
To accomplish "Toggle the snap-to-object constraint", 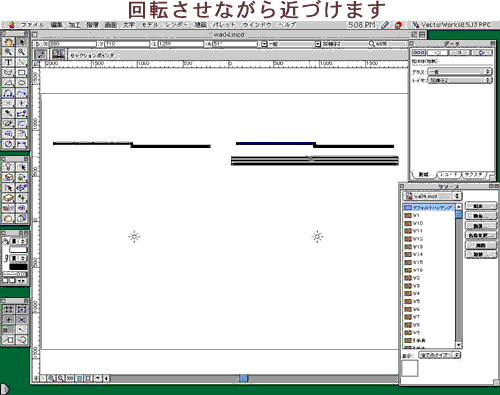I will tap(21, 309).
